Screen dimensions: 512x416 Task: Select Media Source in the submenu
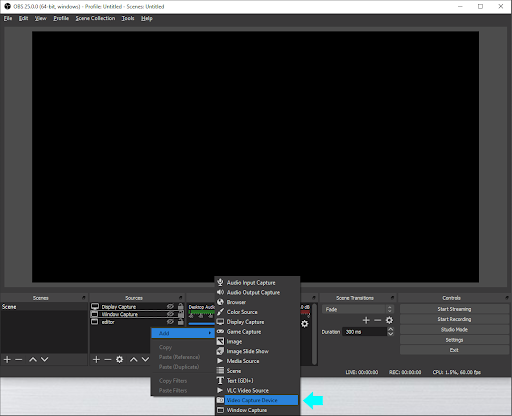(x=257, y=361)
